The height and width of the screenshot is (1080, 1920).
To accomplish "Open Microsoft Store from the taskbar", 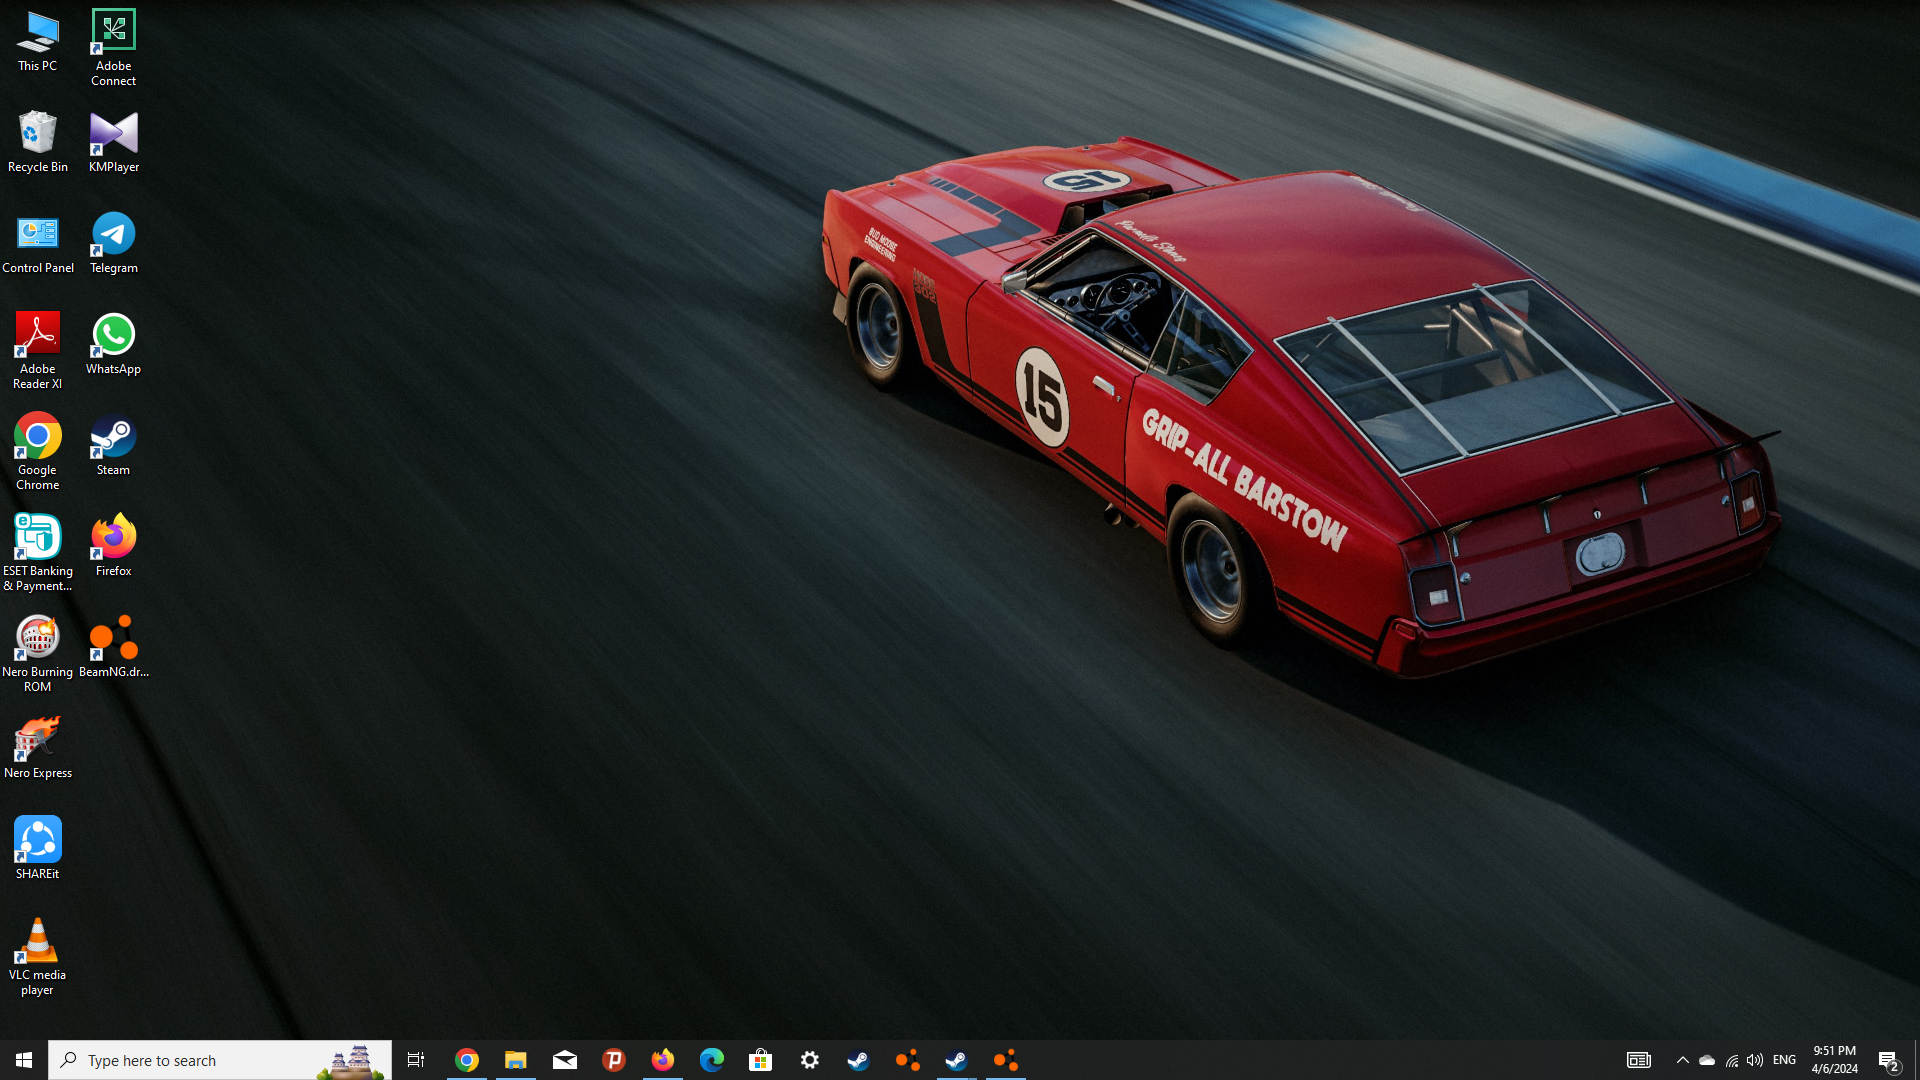I will pos(760,1060).
